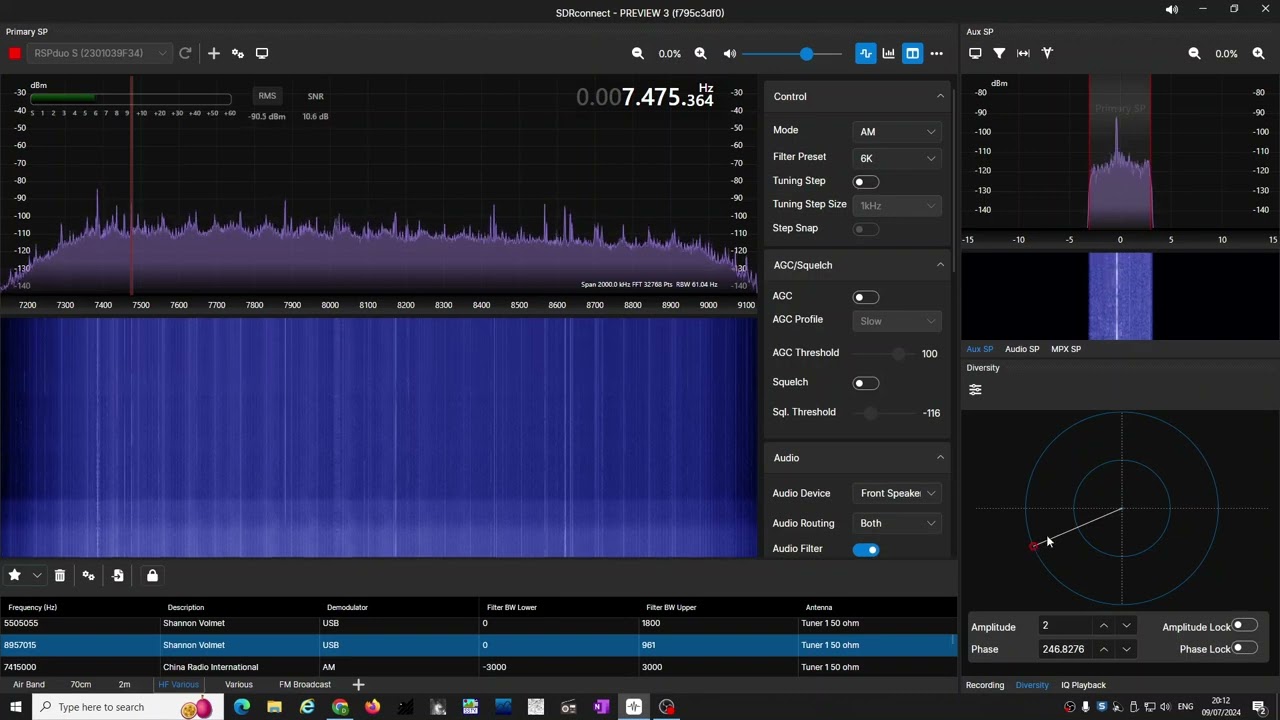The image size is (1280, 720).
Task: Toggle the memory panel lock icon
Action: (152, 575)
